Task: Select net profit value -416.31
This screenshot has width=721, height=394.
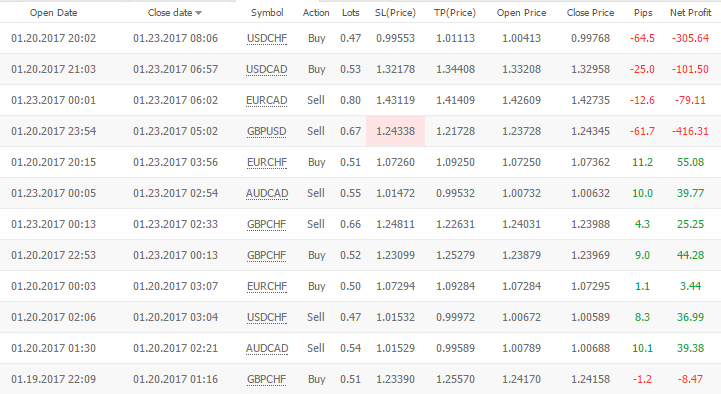Action: click(690, 131)
